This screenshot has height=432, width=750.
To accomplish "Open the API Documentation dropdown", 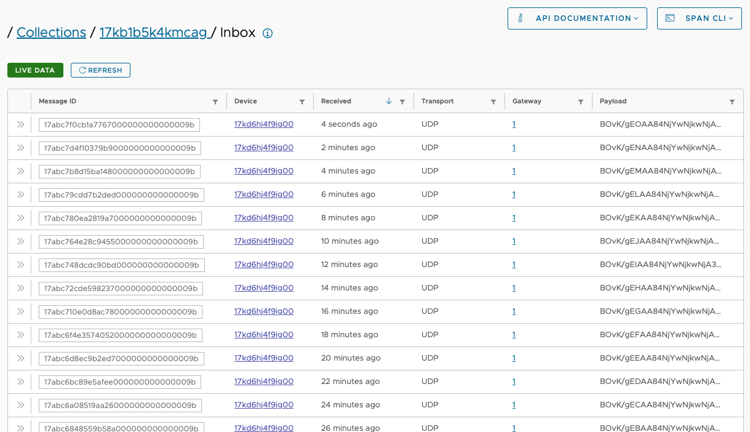I will [577, 18].
